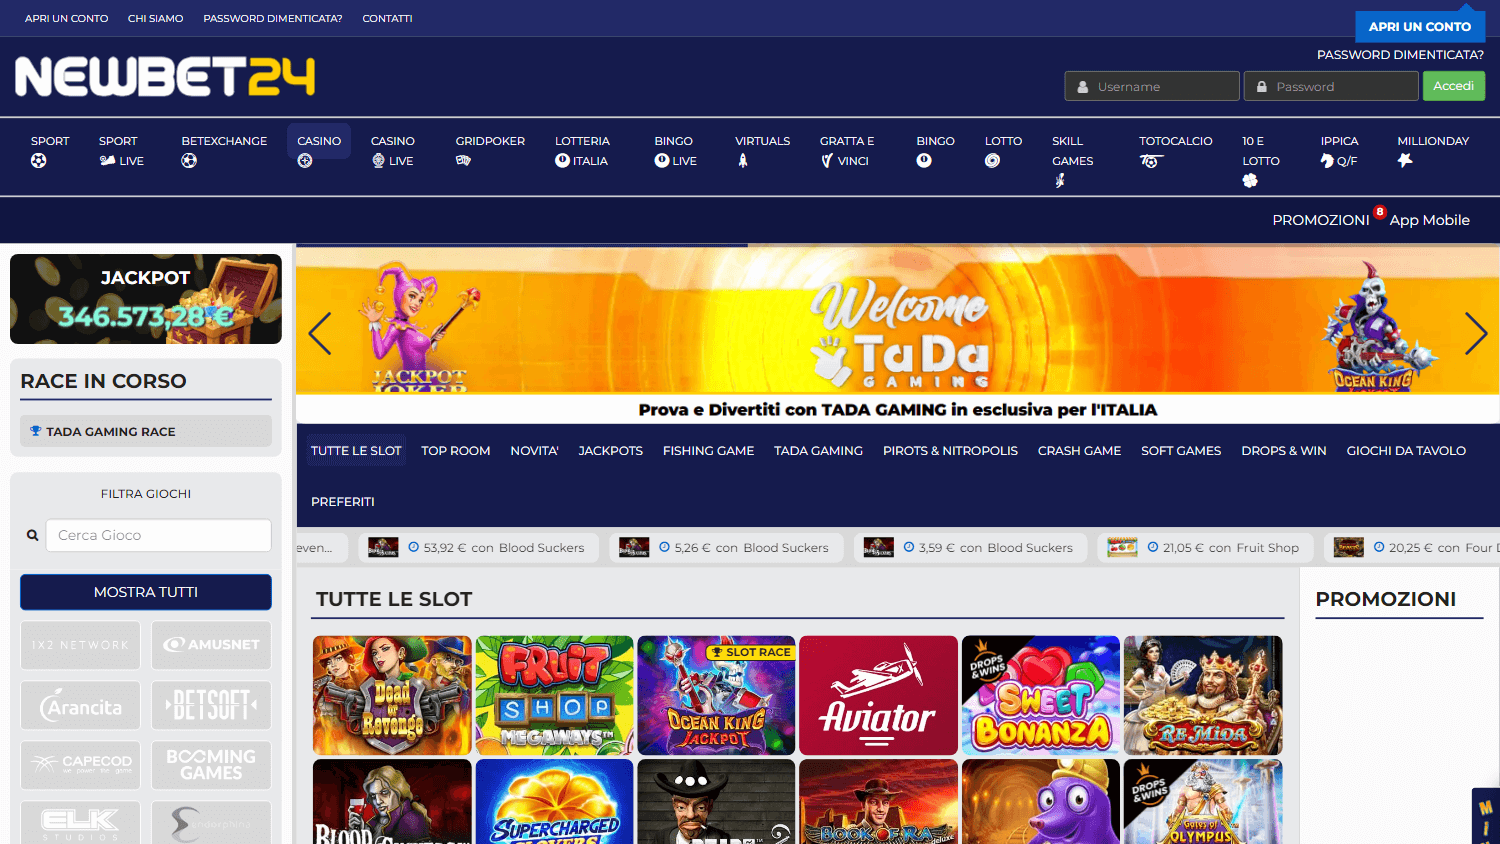This screenshot has height=844, width=1500.
Task: Open Password Dimenticata link under Apri un Conto
Action: [x=1400, y=55]
